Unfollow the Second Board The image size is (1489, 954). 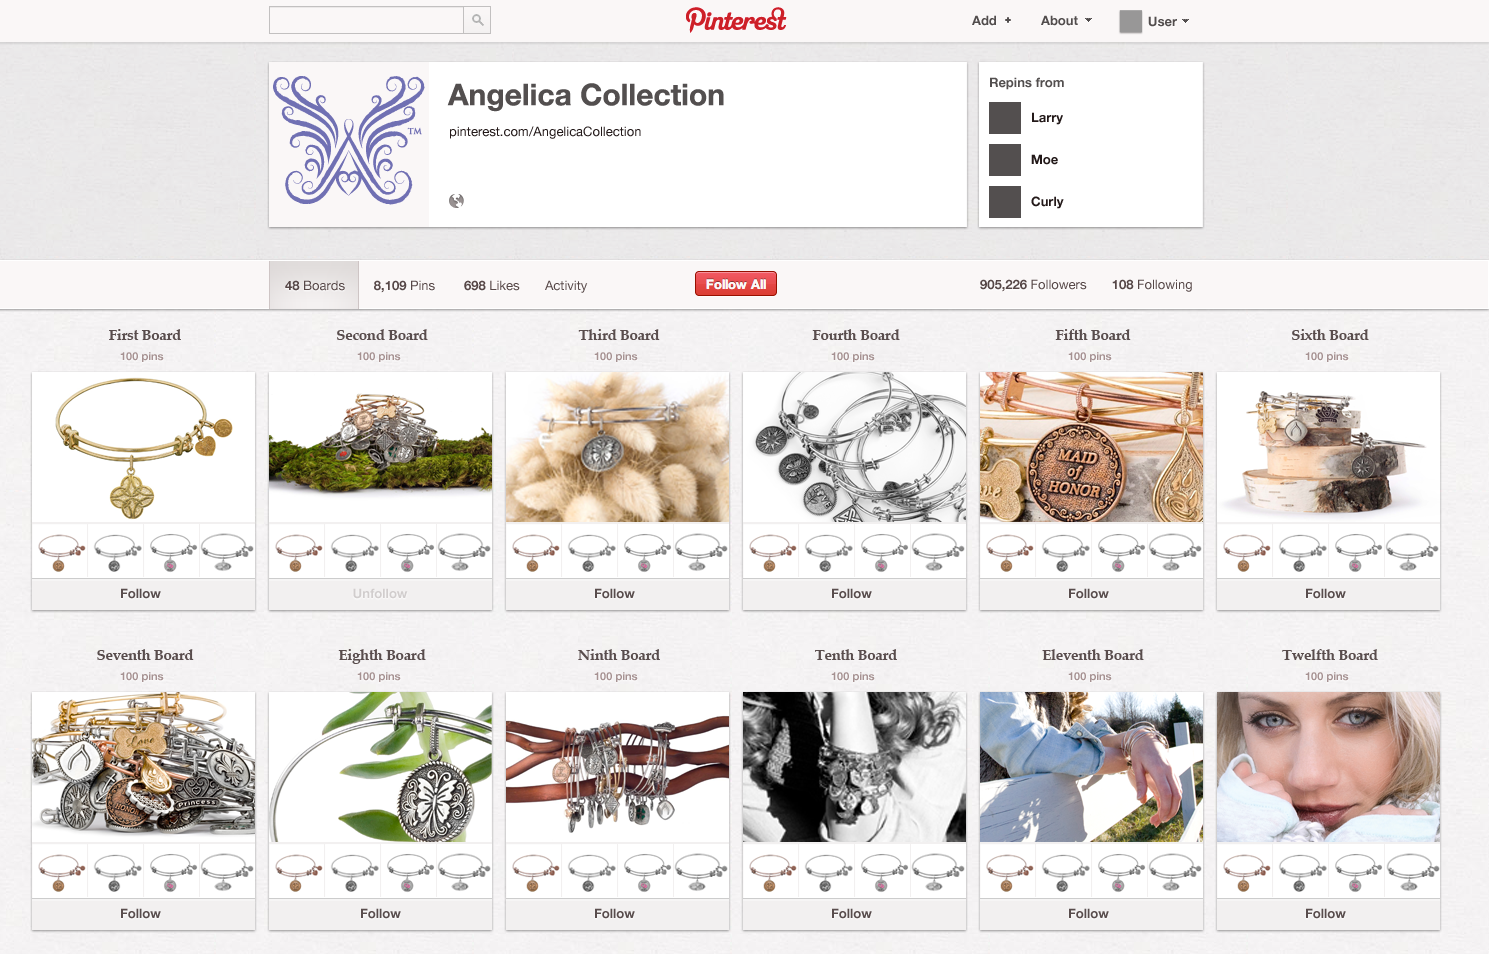pyautogui.click(x=380, y=594)
